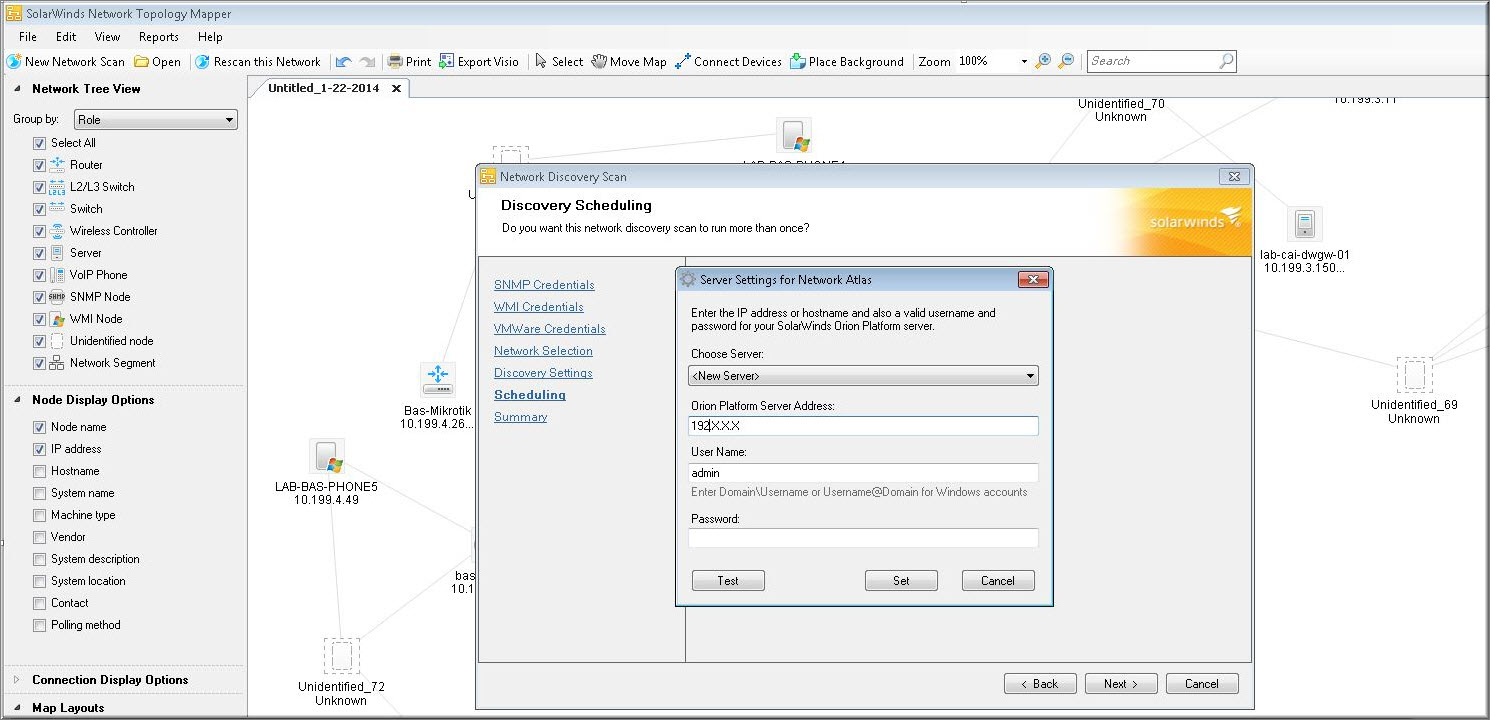Click the Router role icon in tree
Screen dimensions: 1490x720
click(57, 164)
